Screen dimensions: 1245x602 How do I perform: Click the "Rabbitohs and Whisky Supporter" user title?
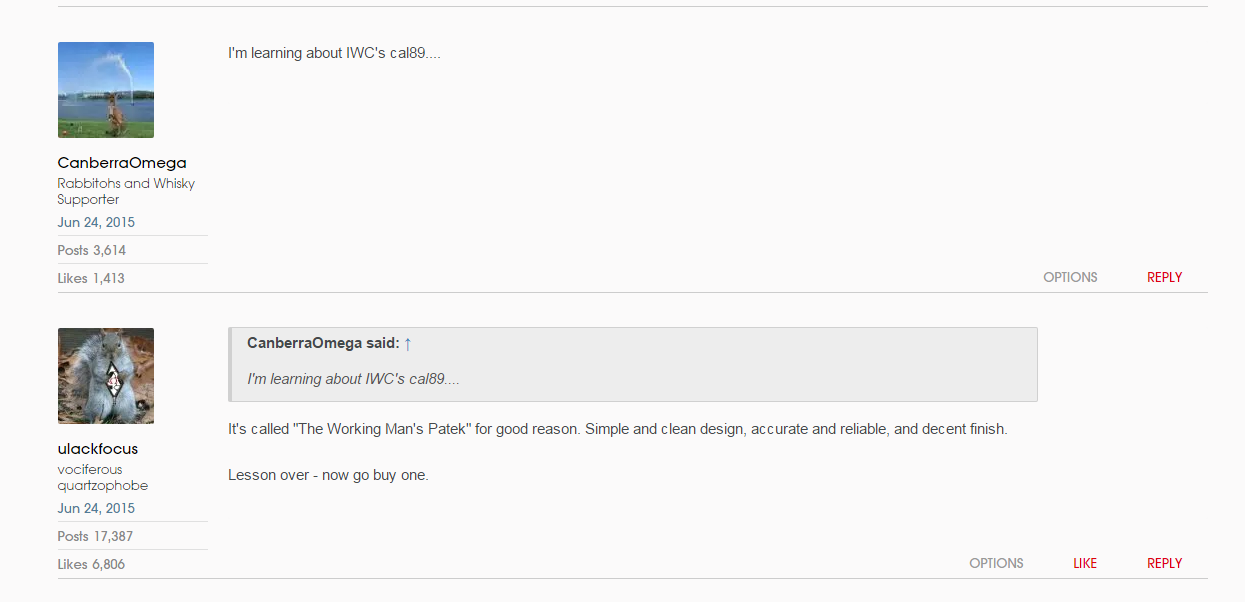(x=126, y=191)
